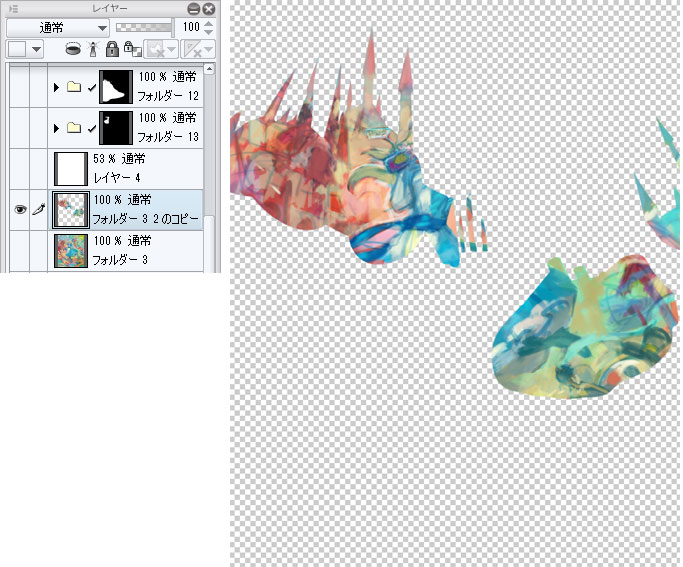The height and width of the screenshot is (567, 683).
Task: Open the layer color dropdown arrow
Action: click(x=37, y=49)
